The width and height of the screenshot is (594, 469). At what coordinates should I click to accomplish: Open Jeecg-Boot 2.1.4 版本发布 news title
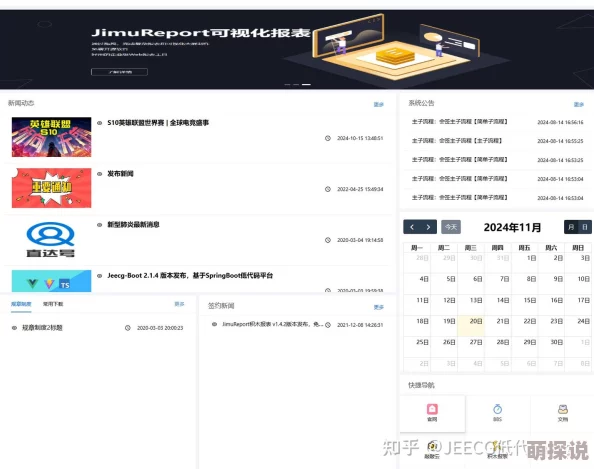tap(190, 276)
